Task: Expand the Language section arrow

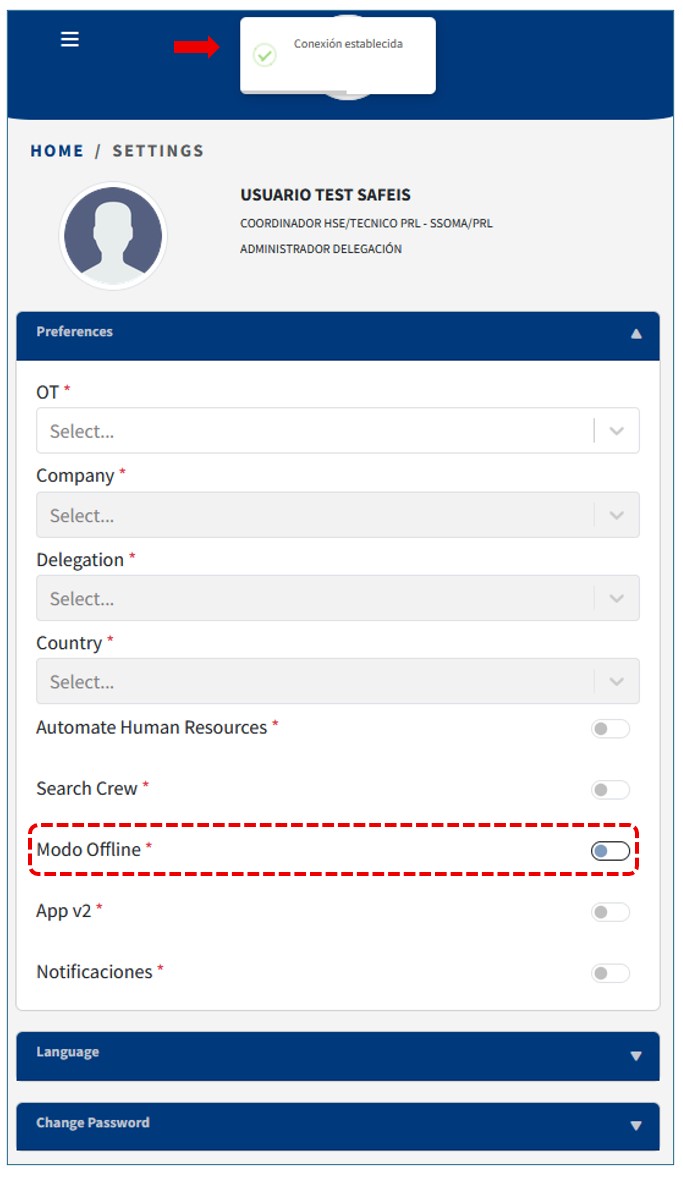Action: coord(636,1056)
